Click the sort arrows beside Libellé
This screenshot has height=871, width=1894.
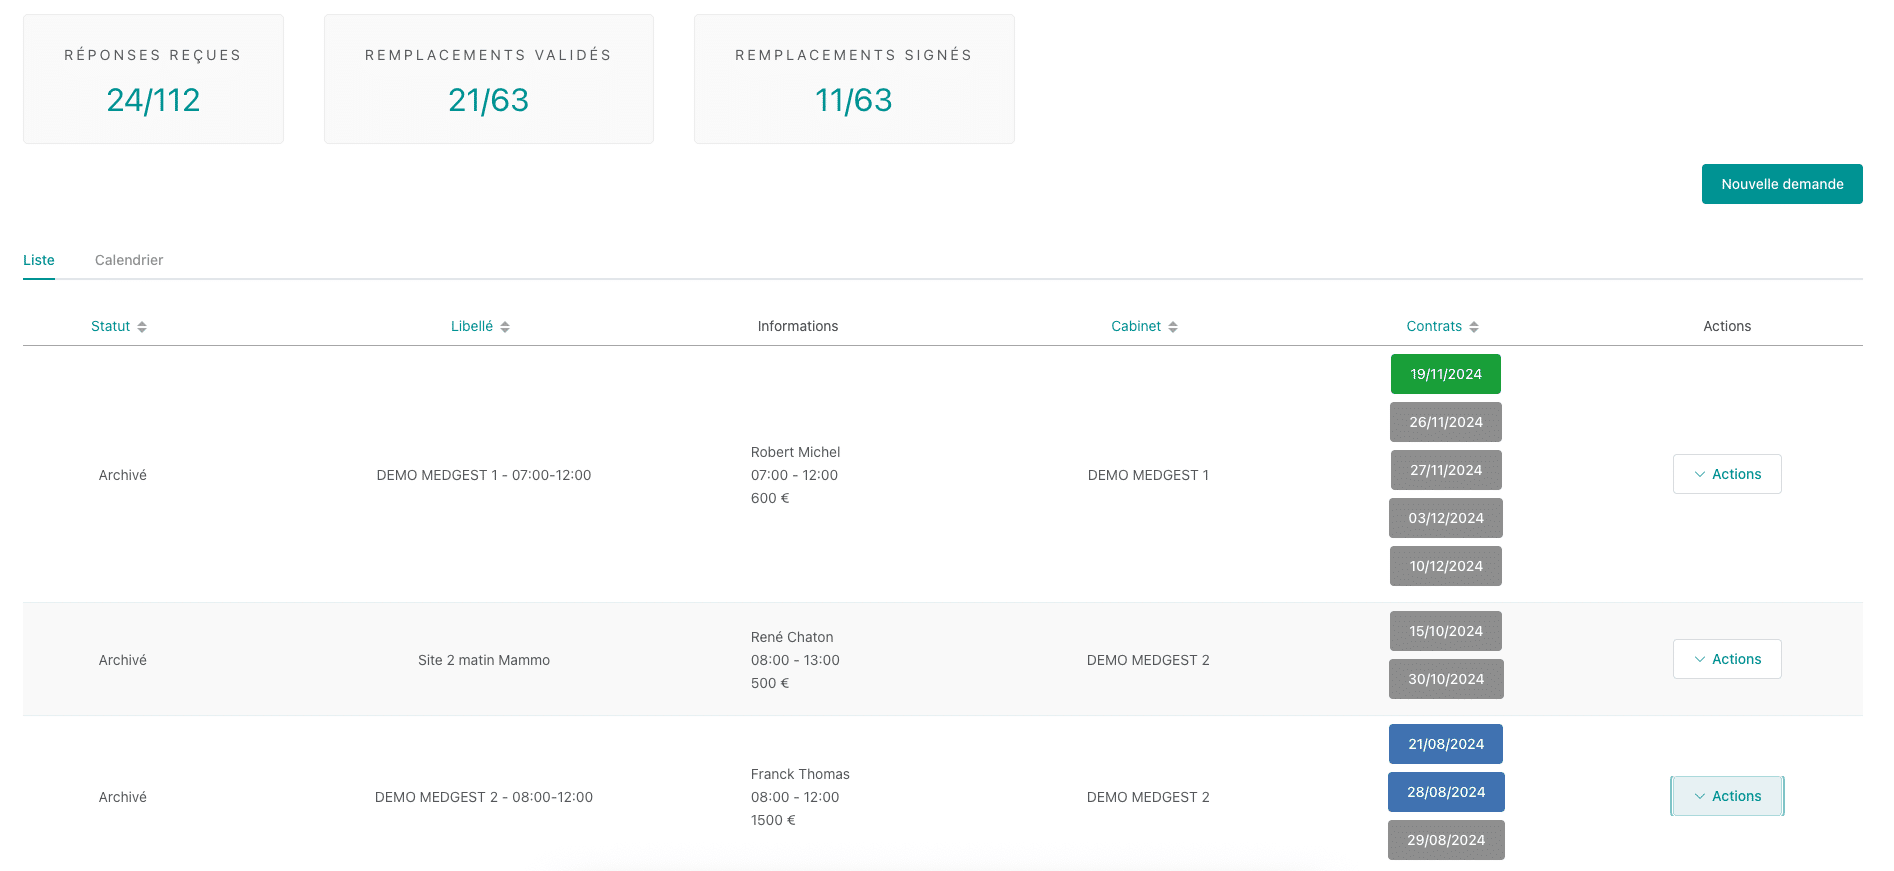click(x=505, y=327)
